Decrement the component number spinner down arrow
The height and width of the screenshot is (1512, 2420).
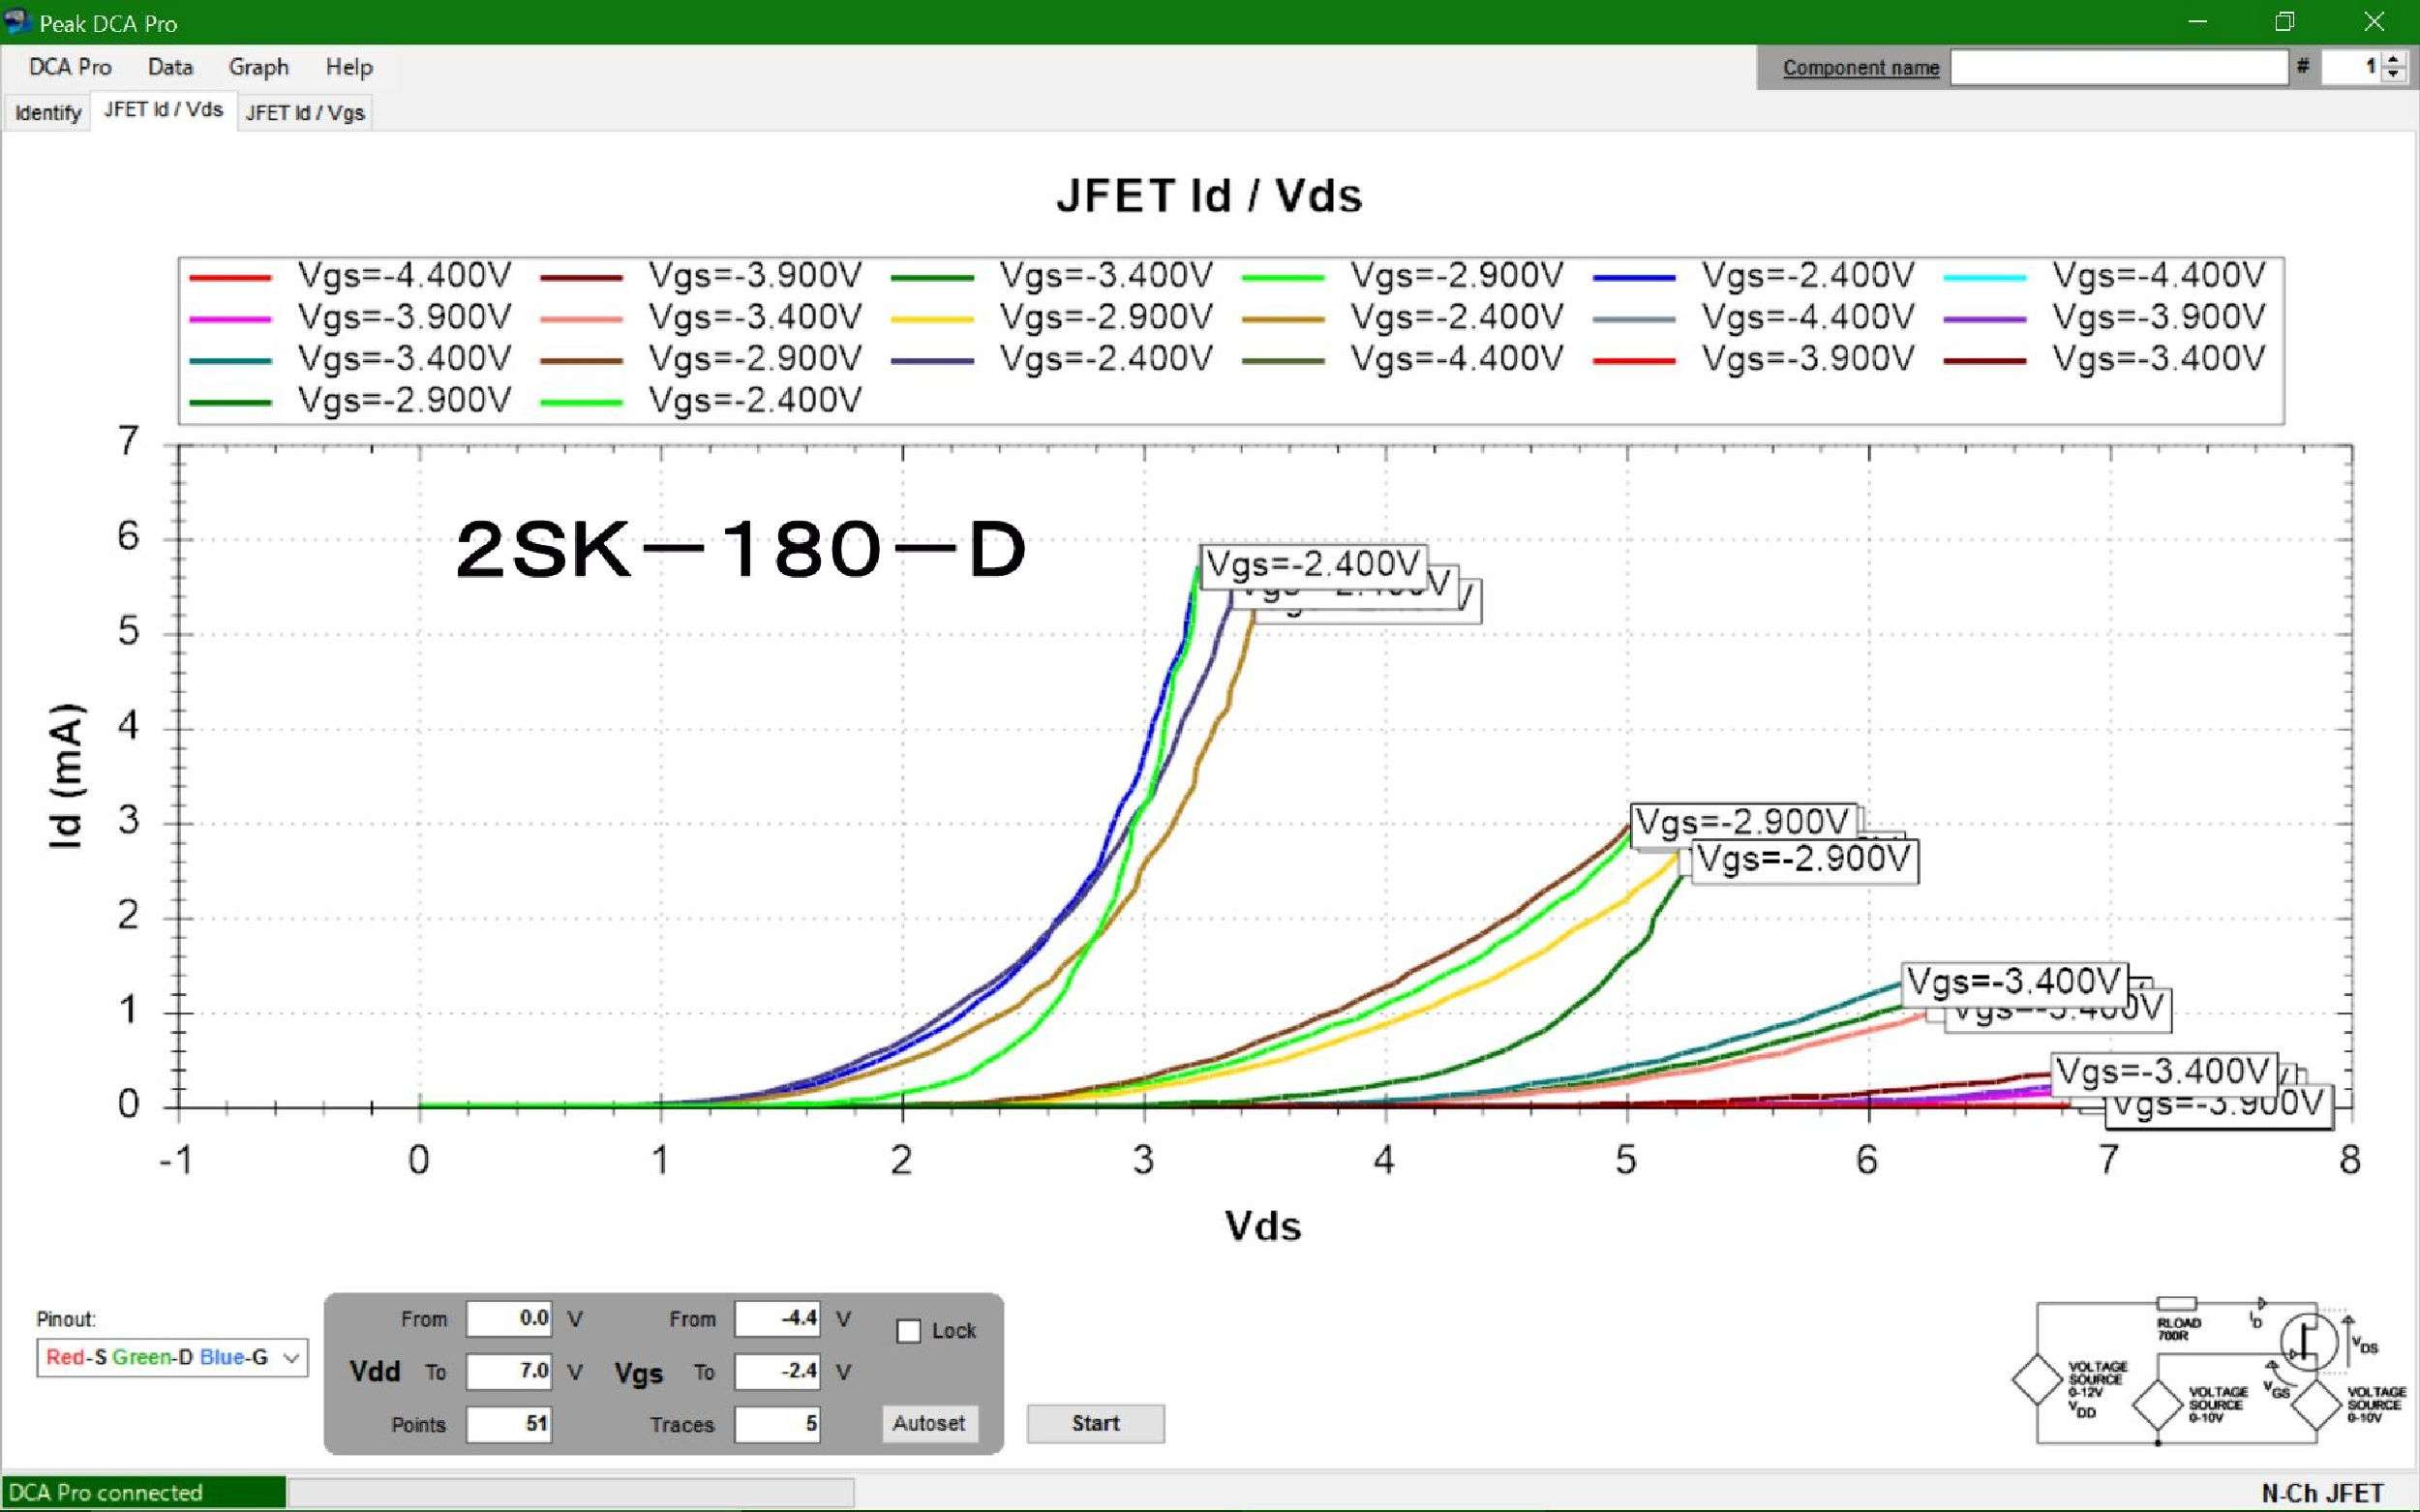tap(2393, 75)
